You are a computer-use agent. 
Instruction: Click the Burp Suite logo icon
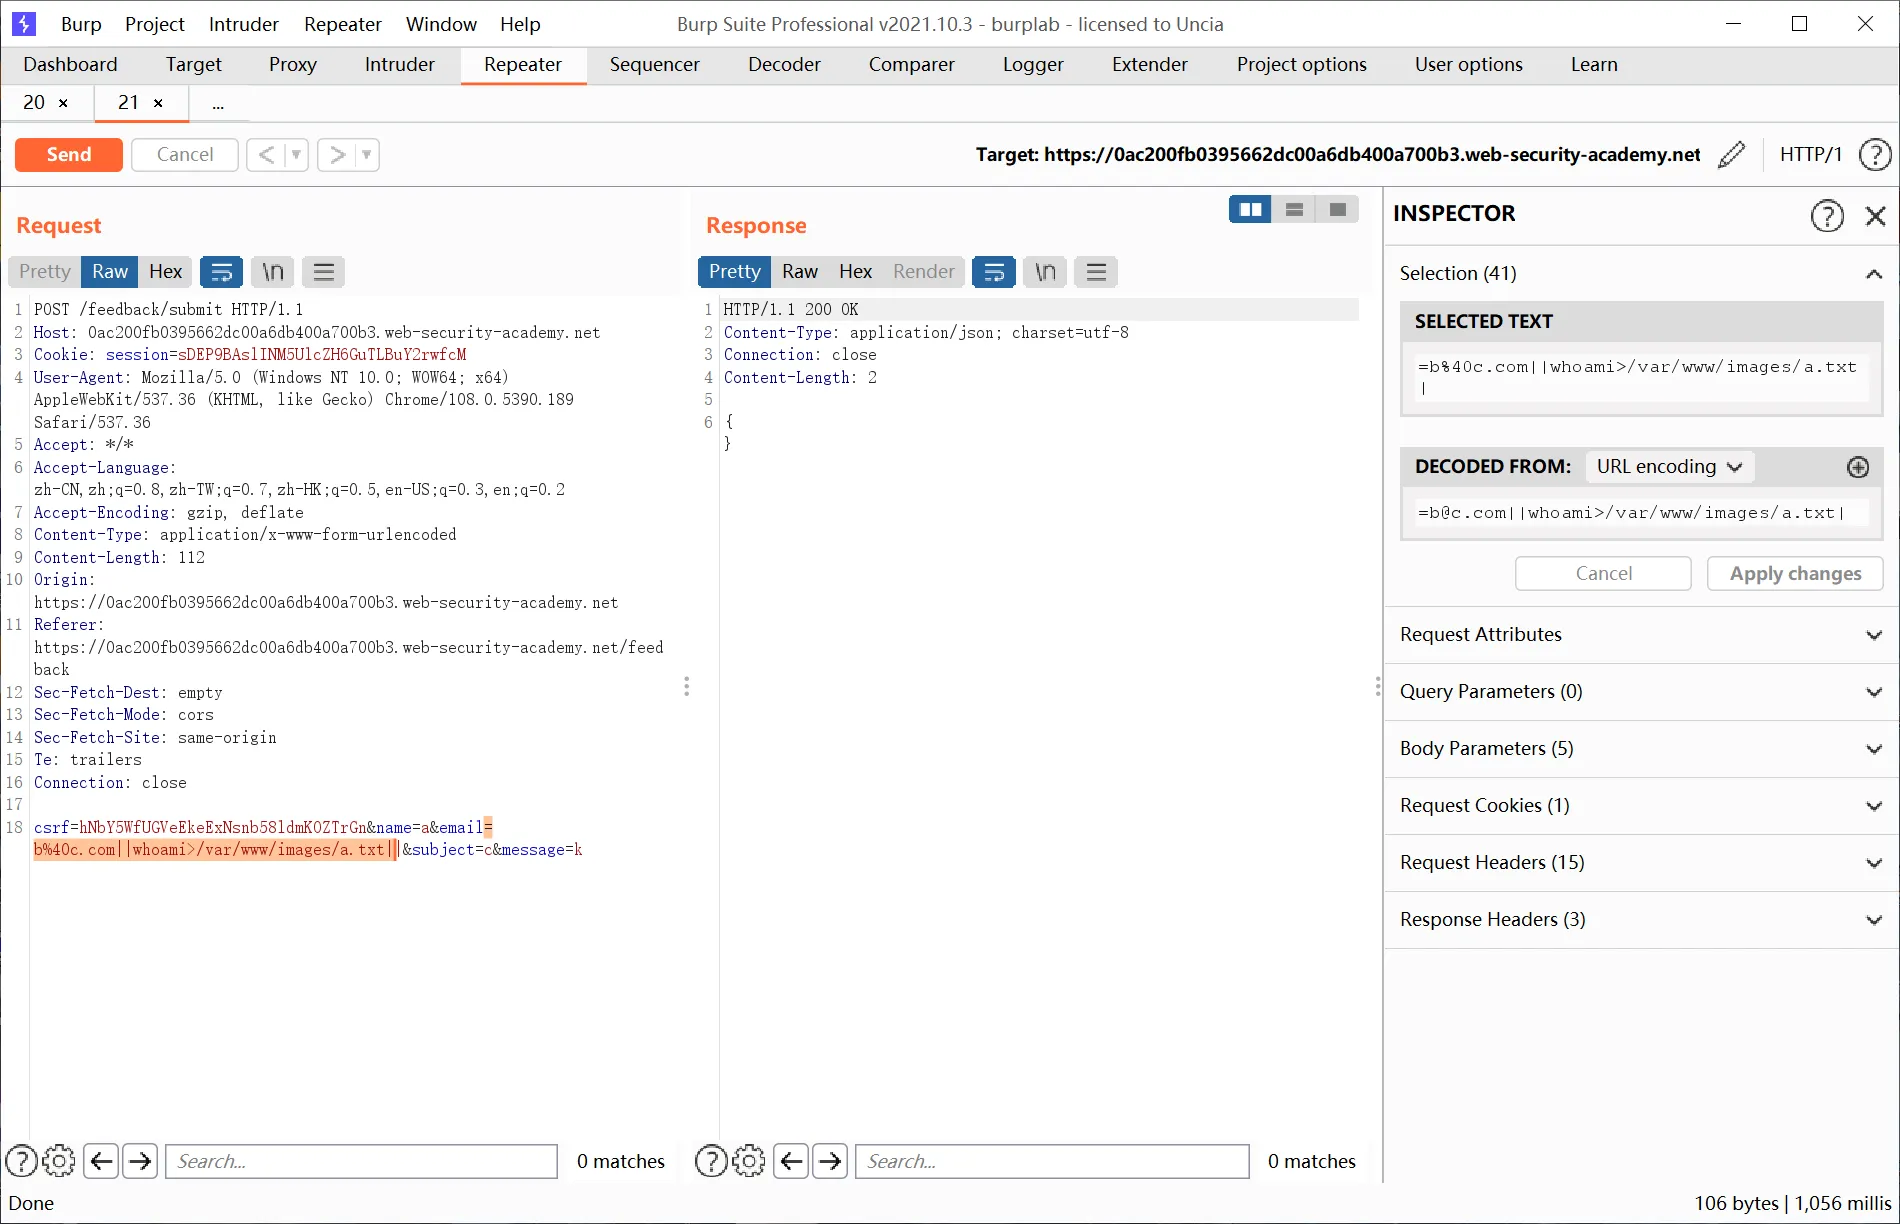click(x=24, y=23)
